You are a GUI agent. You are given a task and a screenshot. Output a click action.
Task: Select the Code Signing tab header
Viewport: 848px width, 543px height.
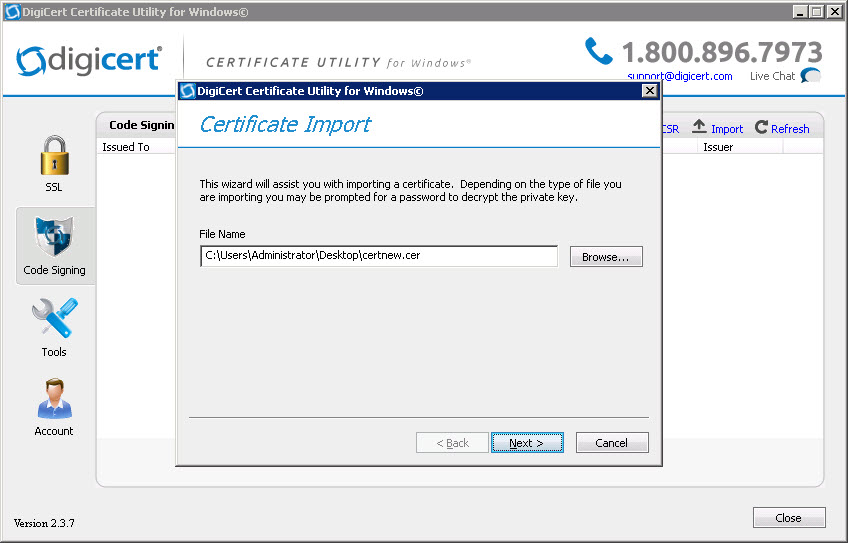pyautogui.click(x=137, y=125)
